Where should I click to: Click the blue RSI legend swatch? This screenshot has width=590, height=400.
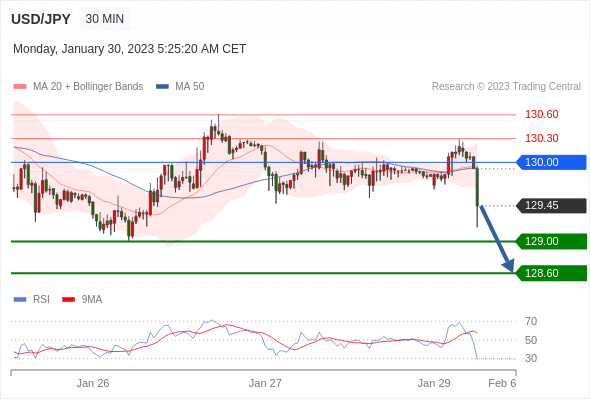[20, 300]
